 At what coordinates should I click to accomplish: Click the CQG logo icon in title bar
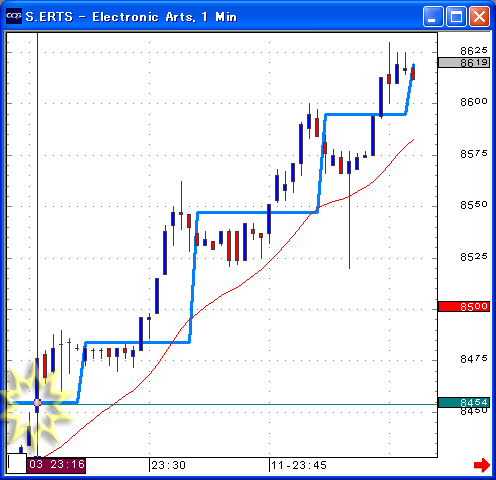click(x=14, y=16)
